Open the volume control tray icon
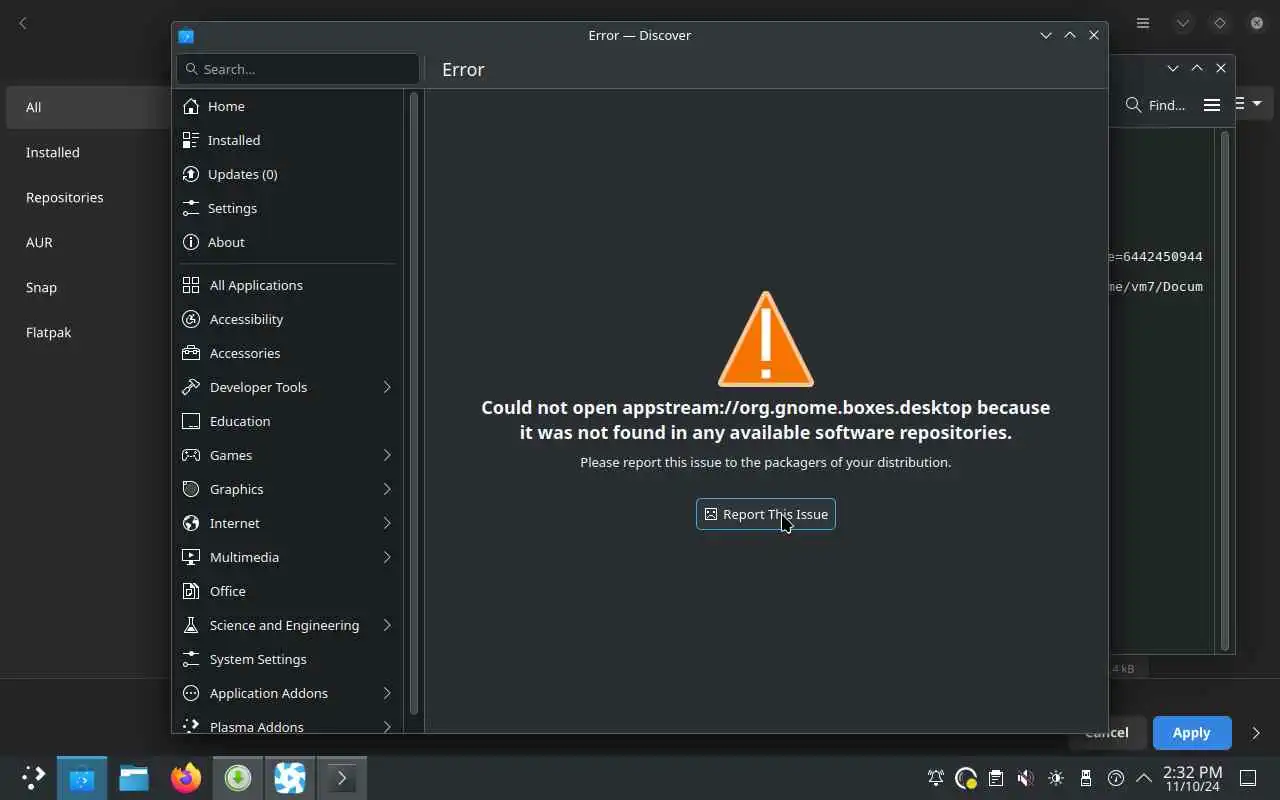The image size is (1280, 800). 1025,778
